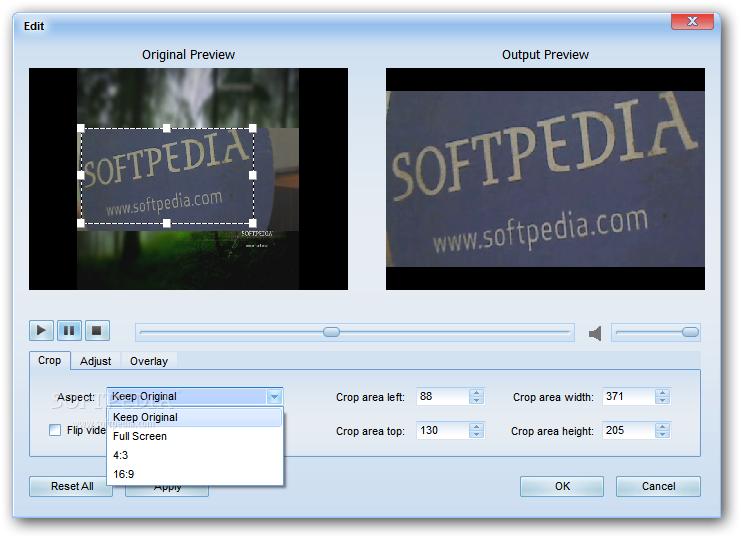Click the right-middle crop handle
The width and height of the screenshot is (741, 538).
[x=253, y=175]
